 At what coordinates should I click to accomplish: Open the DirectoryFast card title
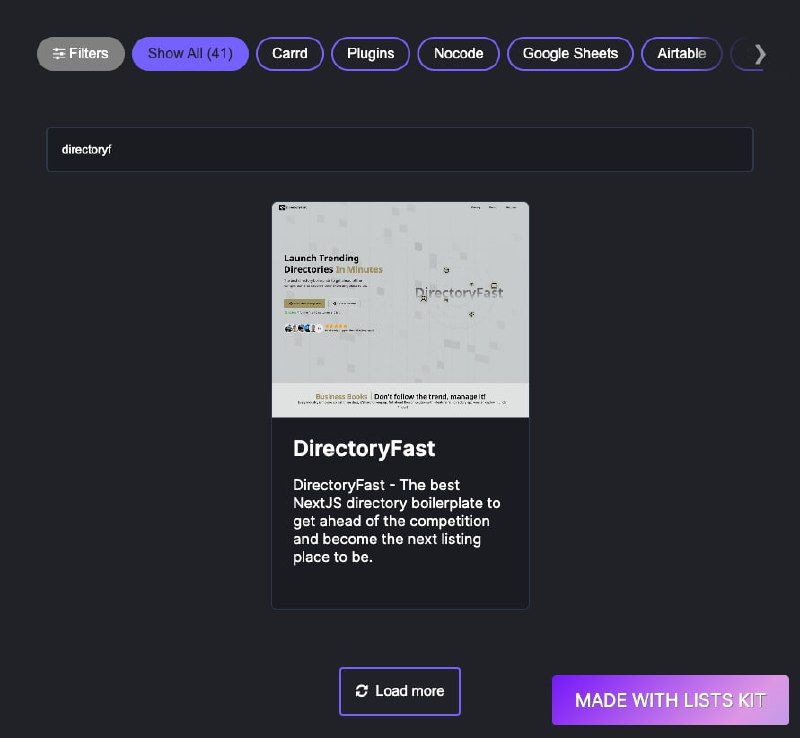coord(364,449)
